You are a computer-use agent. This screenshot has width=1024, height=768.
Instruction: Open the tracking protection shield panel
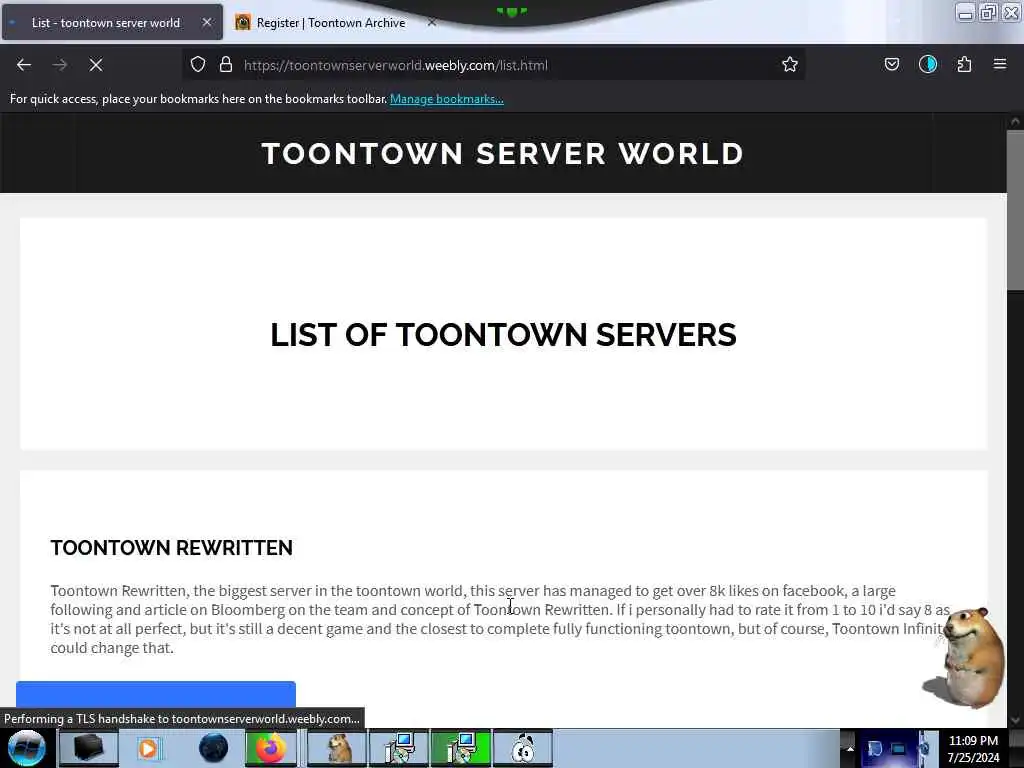click(198, 64)
